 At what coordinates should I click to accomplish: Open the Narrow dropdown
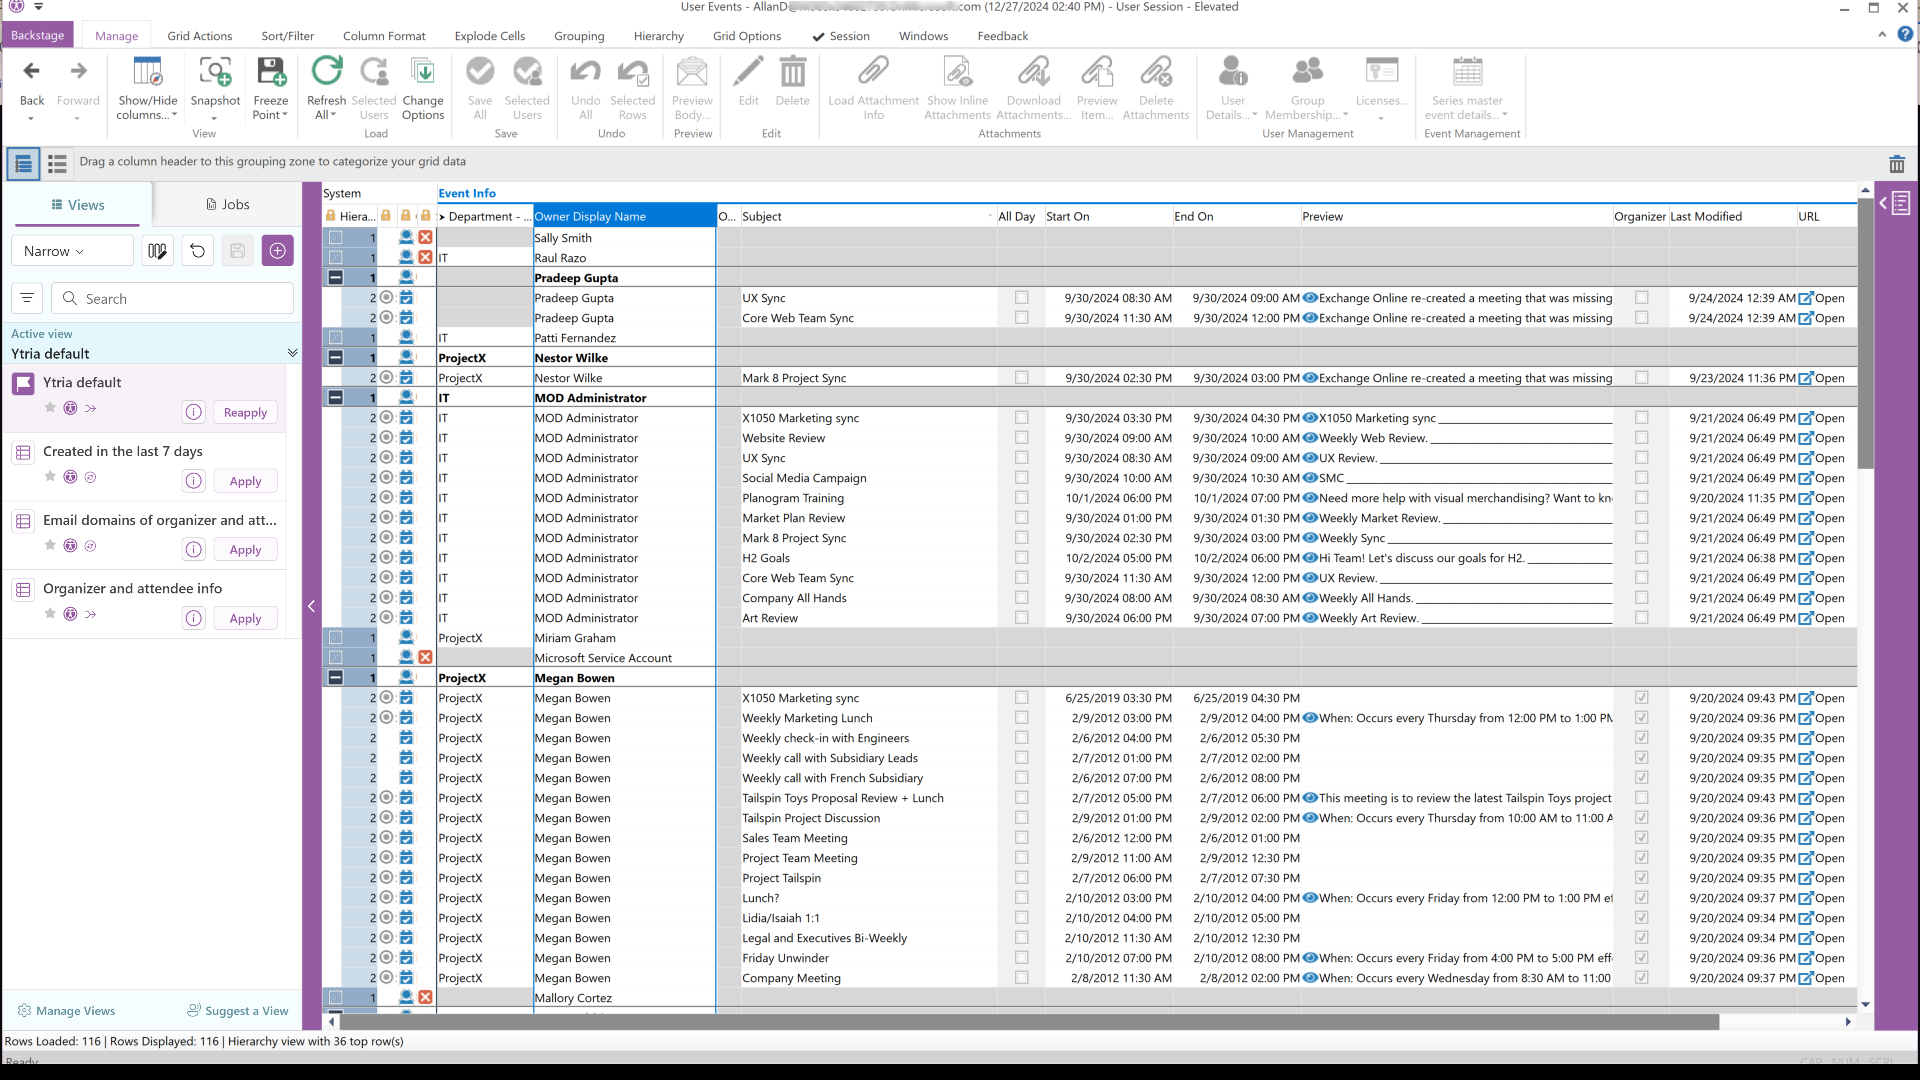(72, 251)
